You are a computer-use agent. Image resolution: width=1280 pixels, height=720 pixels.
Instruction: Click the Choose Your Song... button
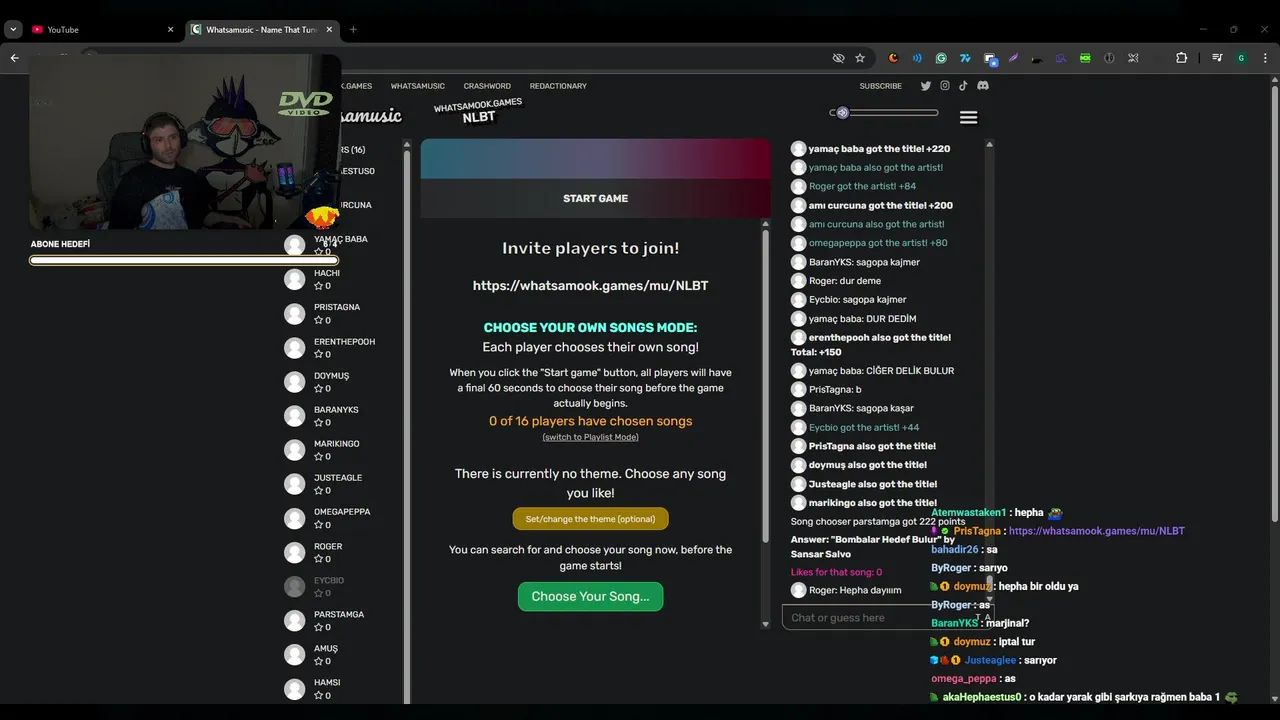[x=590, y=596]
